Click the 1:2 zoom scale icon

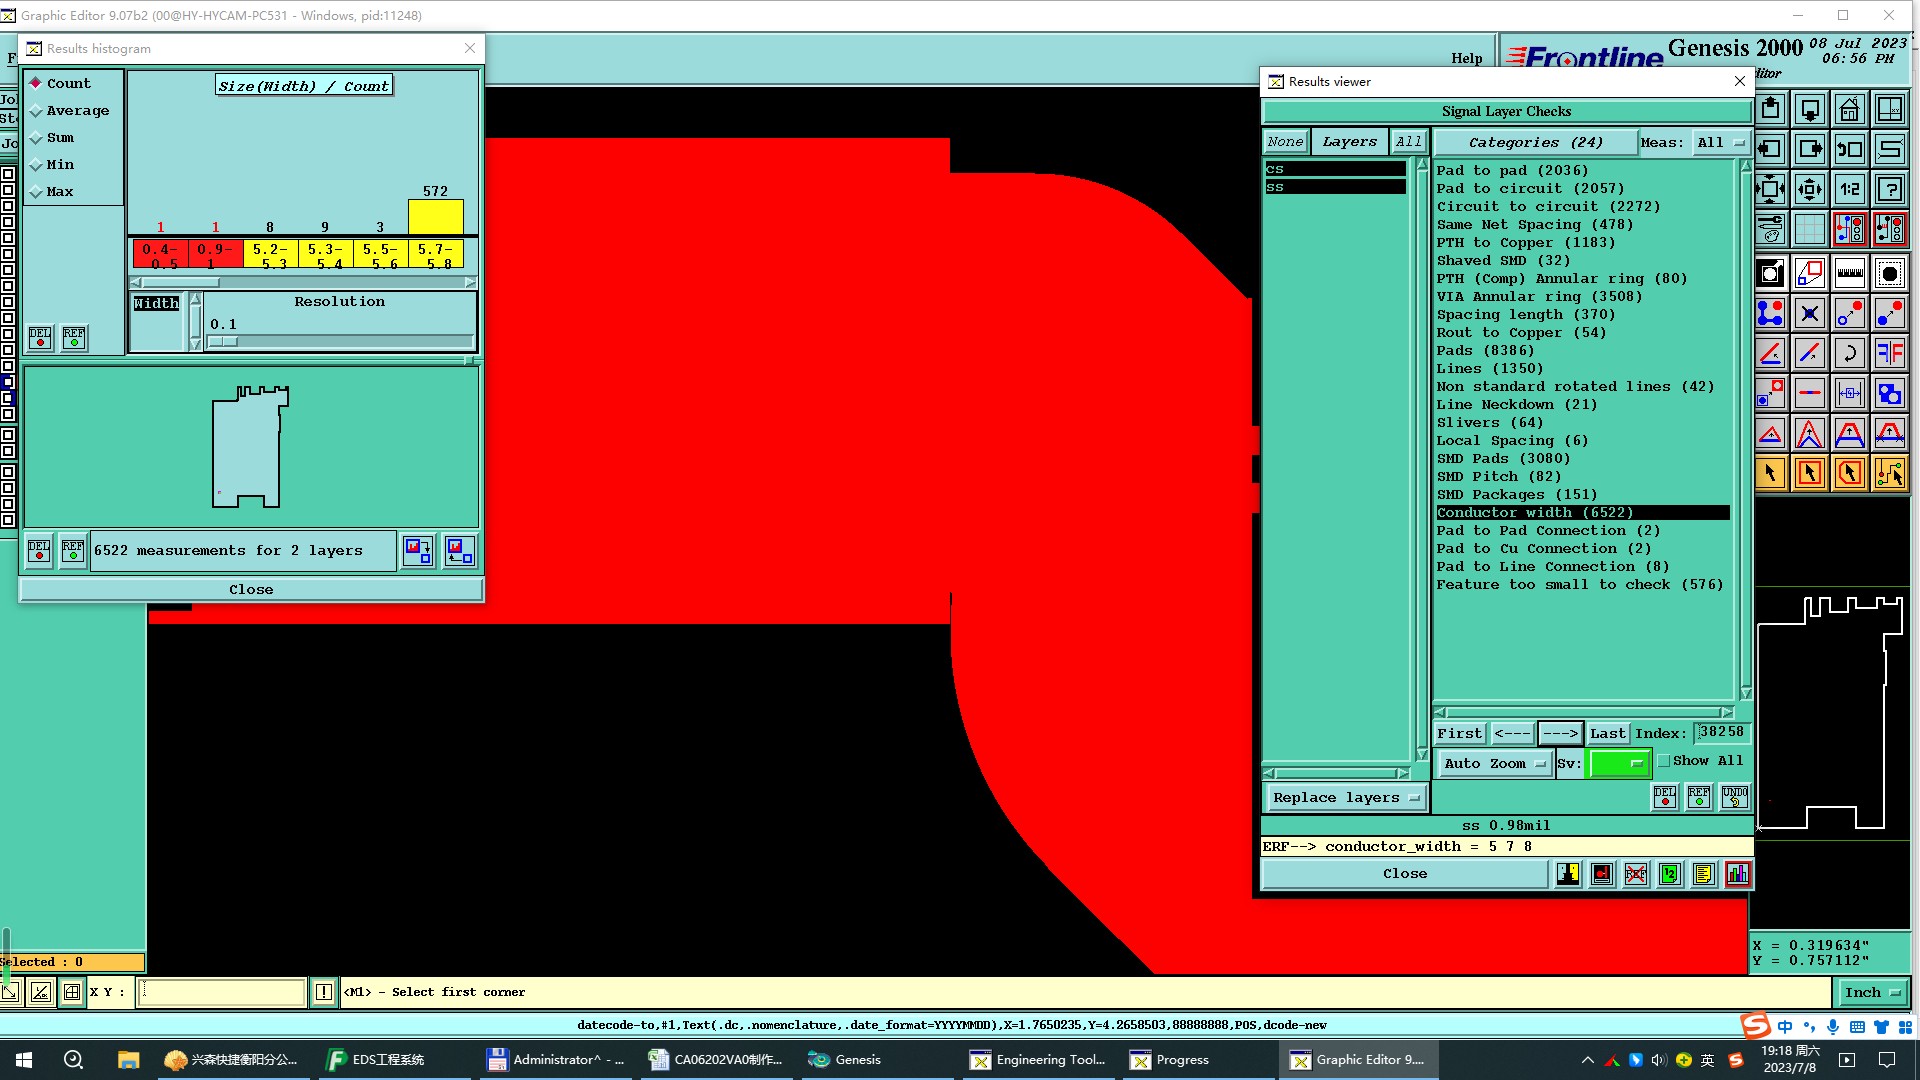pos(1849,189)
